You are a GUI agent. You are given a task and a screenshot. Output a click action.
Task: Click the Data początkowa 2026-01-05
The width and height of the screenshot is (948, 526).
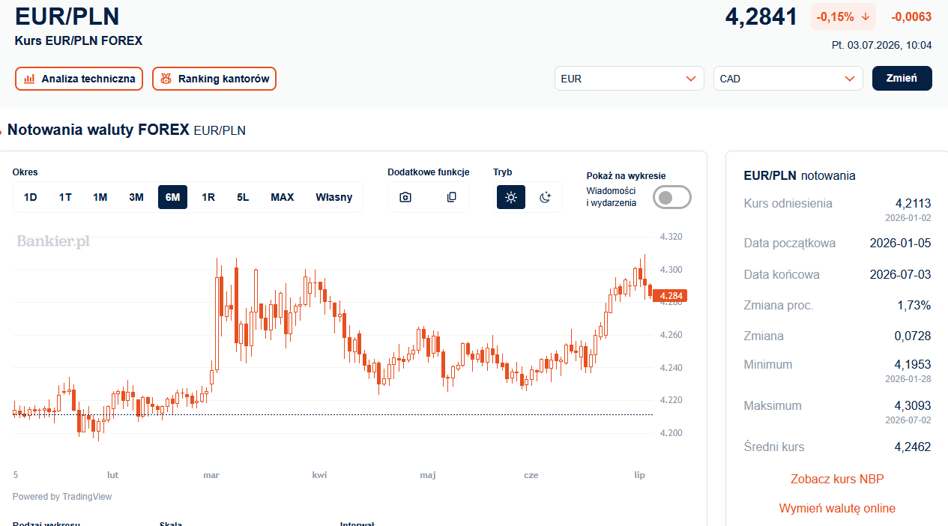pyautogui.click(x=900, y=243)
